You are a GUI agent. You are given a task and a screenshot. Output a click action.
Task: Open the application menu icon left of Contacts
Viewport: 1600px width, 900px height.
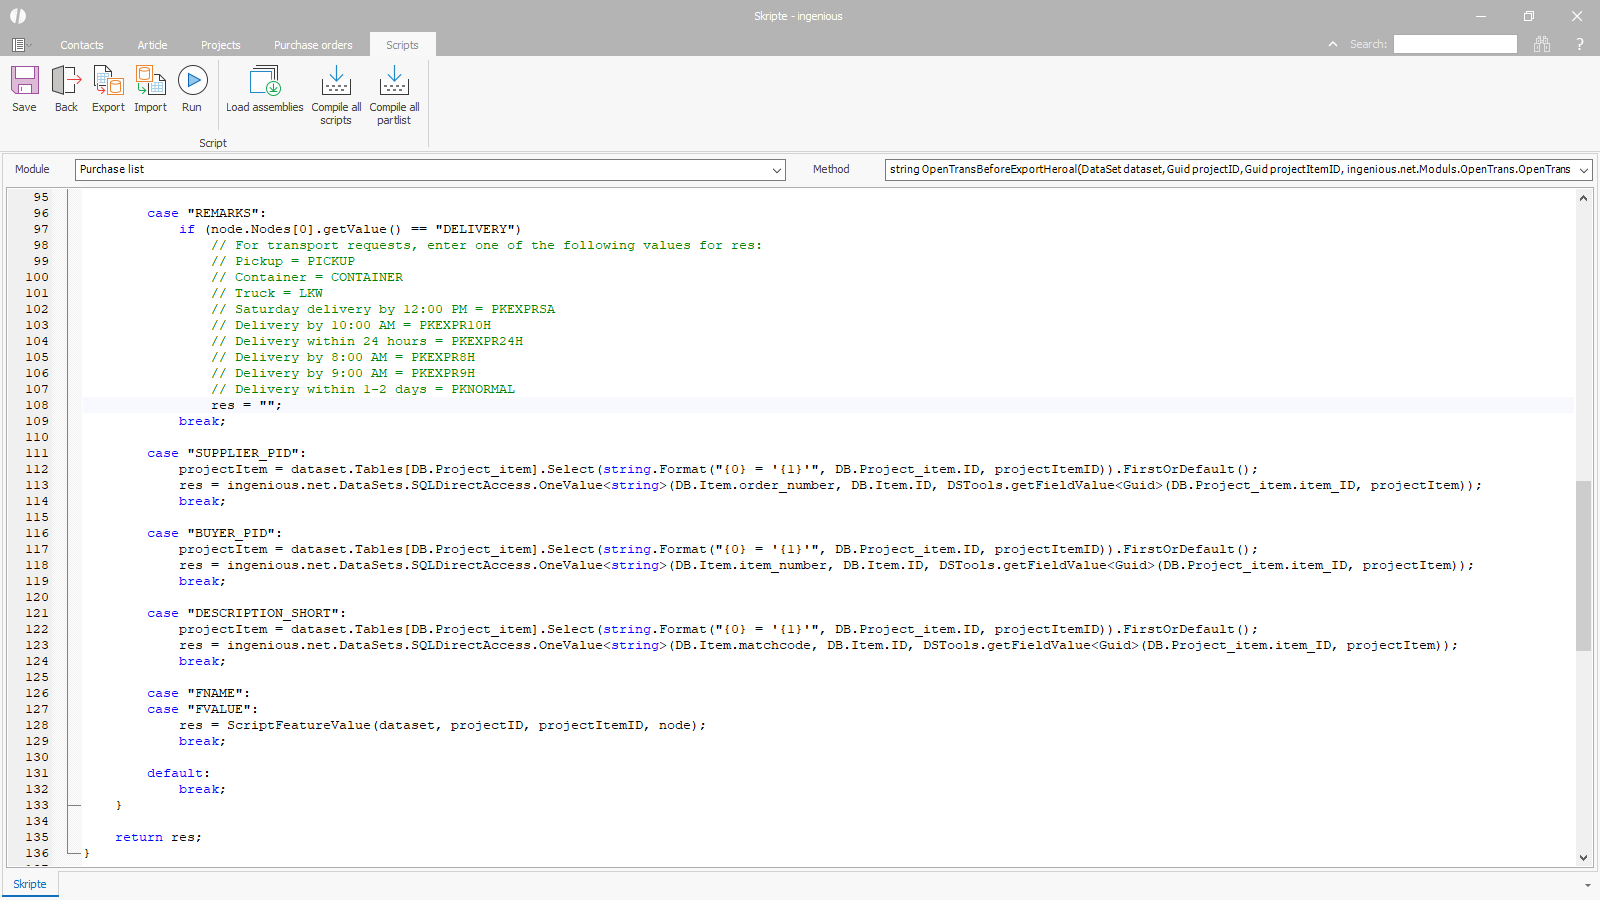pos(19,45)
